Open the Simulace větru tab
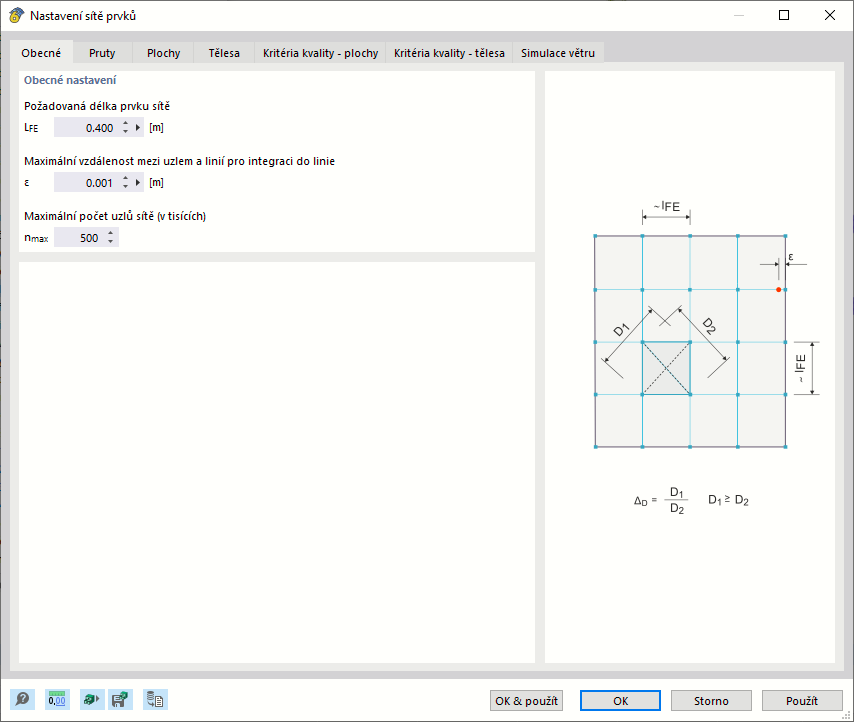Screen dimensions: 854x724 coord(558,53)
